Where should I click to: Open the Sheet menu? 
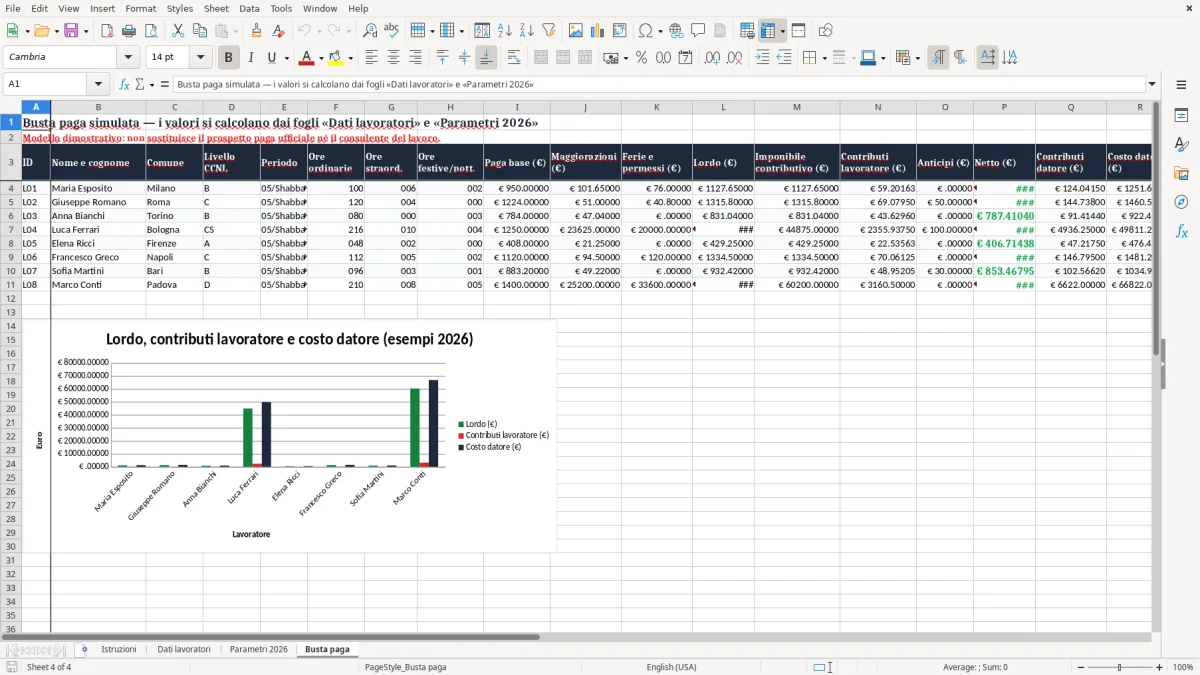click(216, 8)
